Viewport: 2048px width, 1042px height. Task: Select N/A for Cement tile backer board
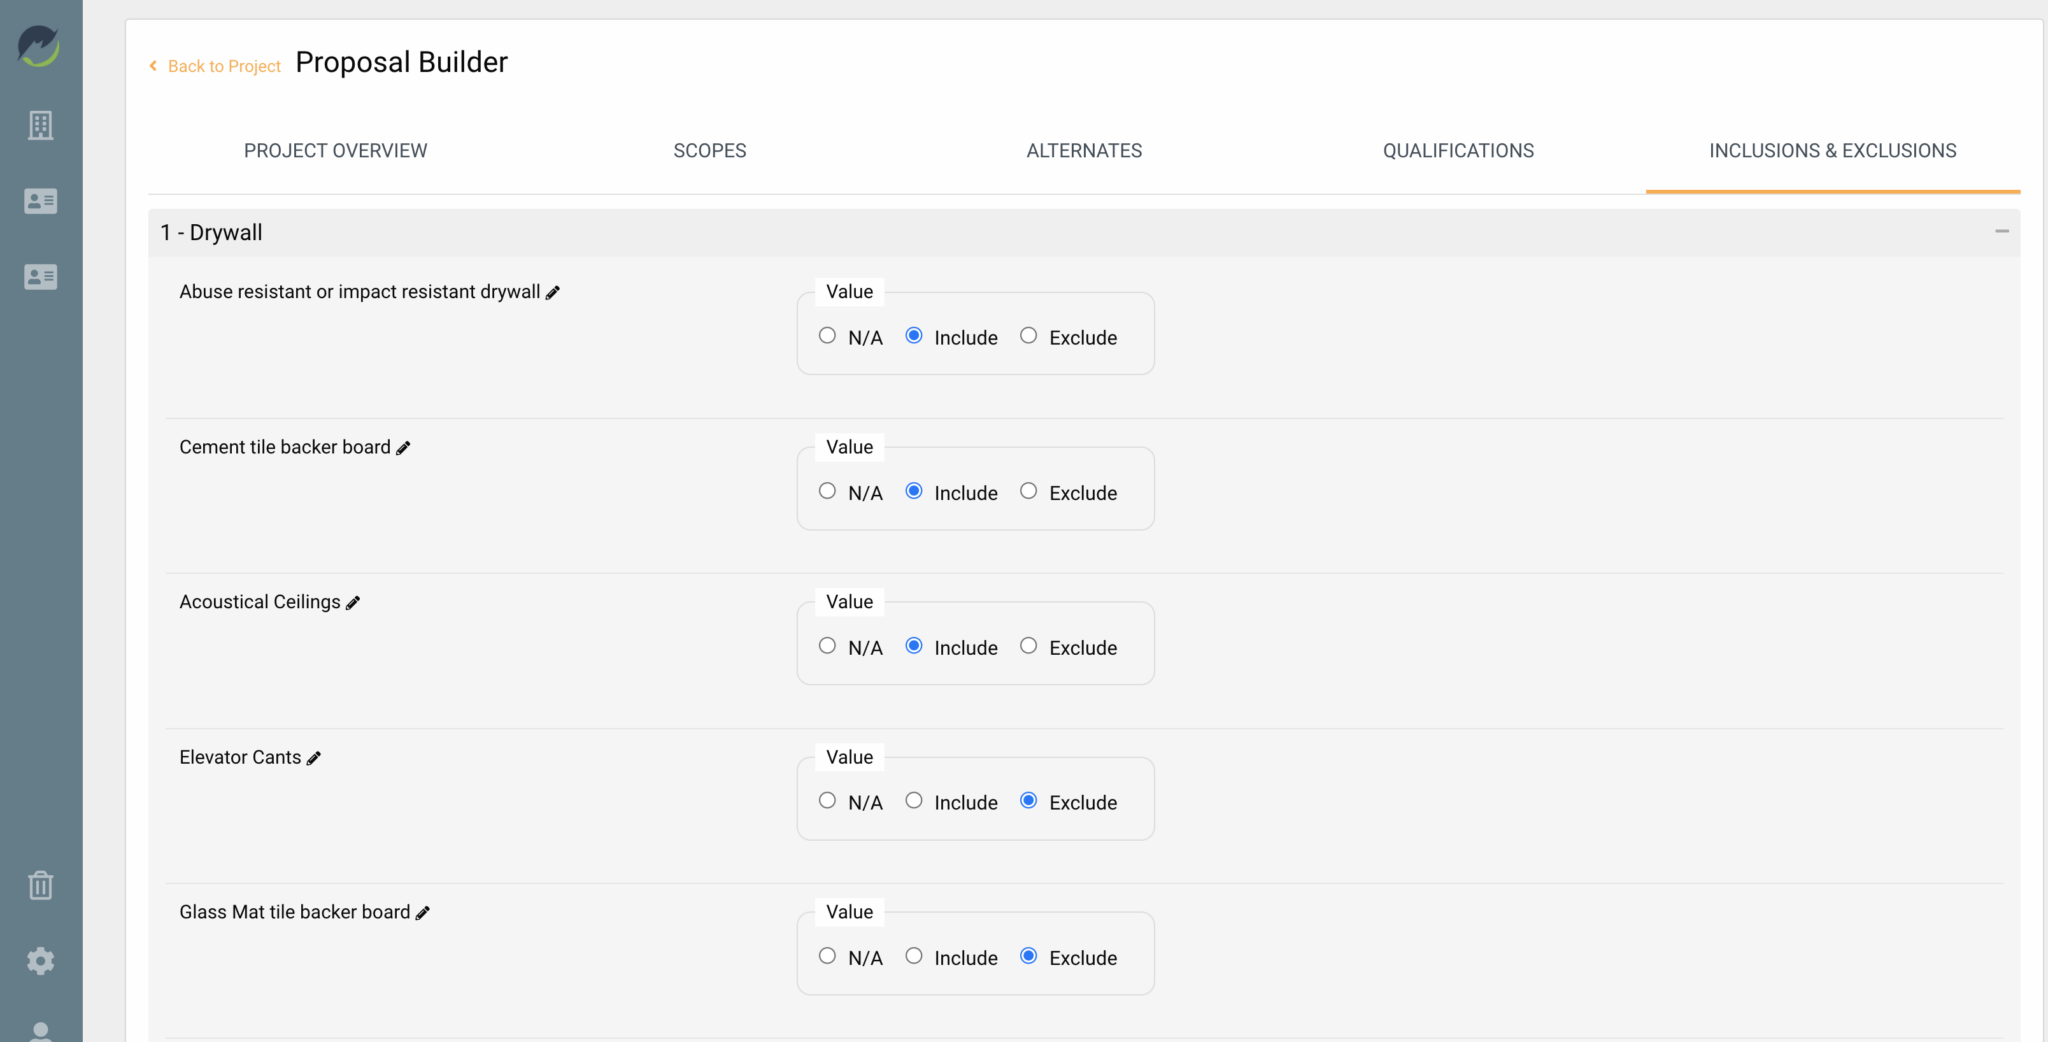pos(827,491)
